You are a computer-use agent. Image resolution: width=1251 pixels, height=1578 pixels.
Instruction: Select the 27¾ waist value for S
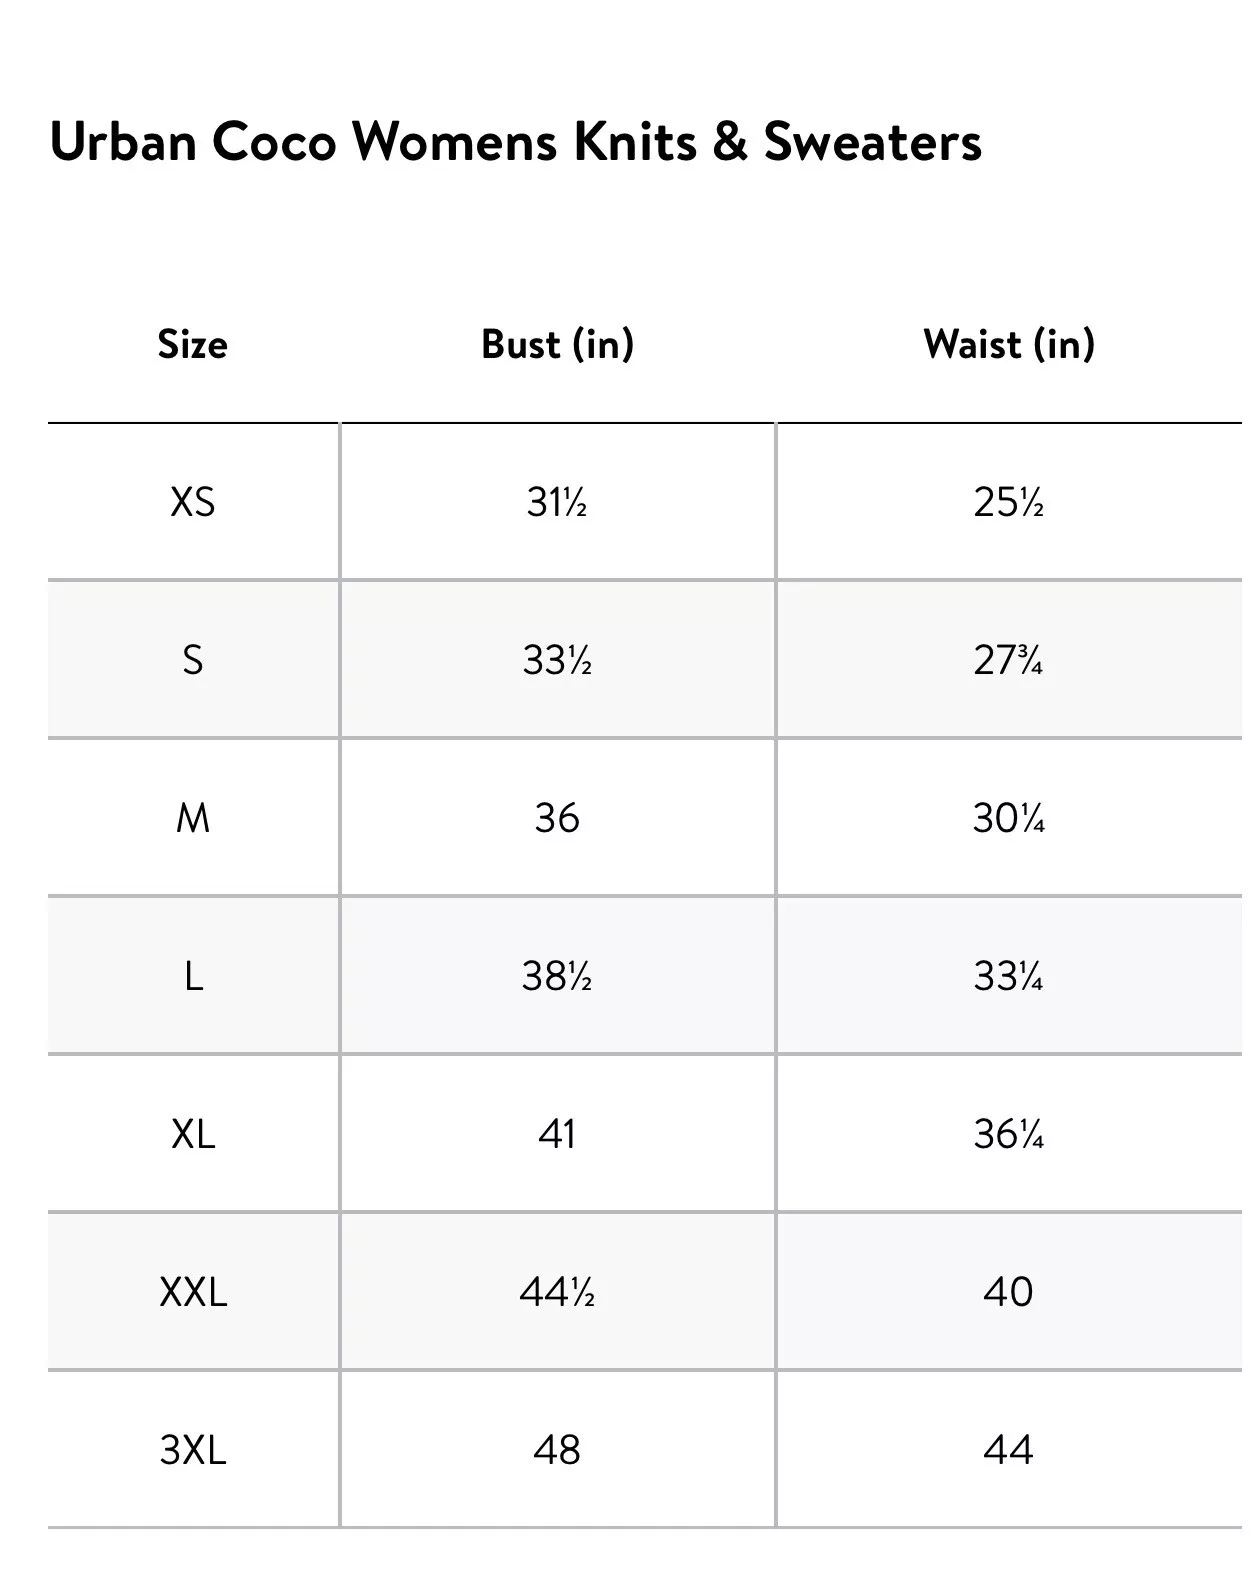[1008, 660]
